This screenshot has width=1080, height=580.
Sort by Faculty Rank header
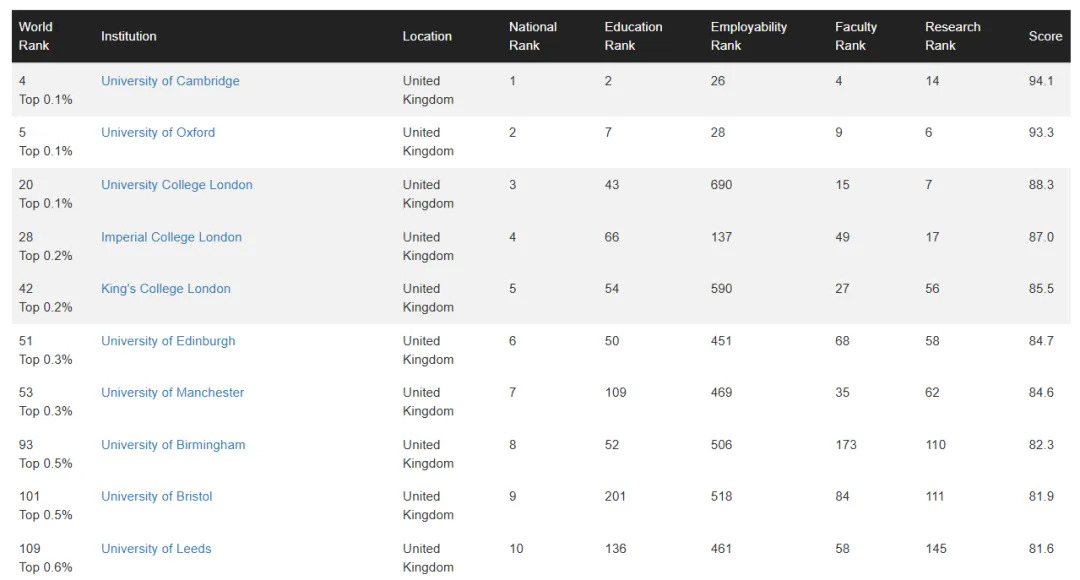855,36
